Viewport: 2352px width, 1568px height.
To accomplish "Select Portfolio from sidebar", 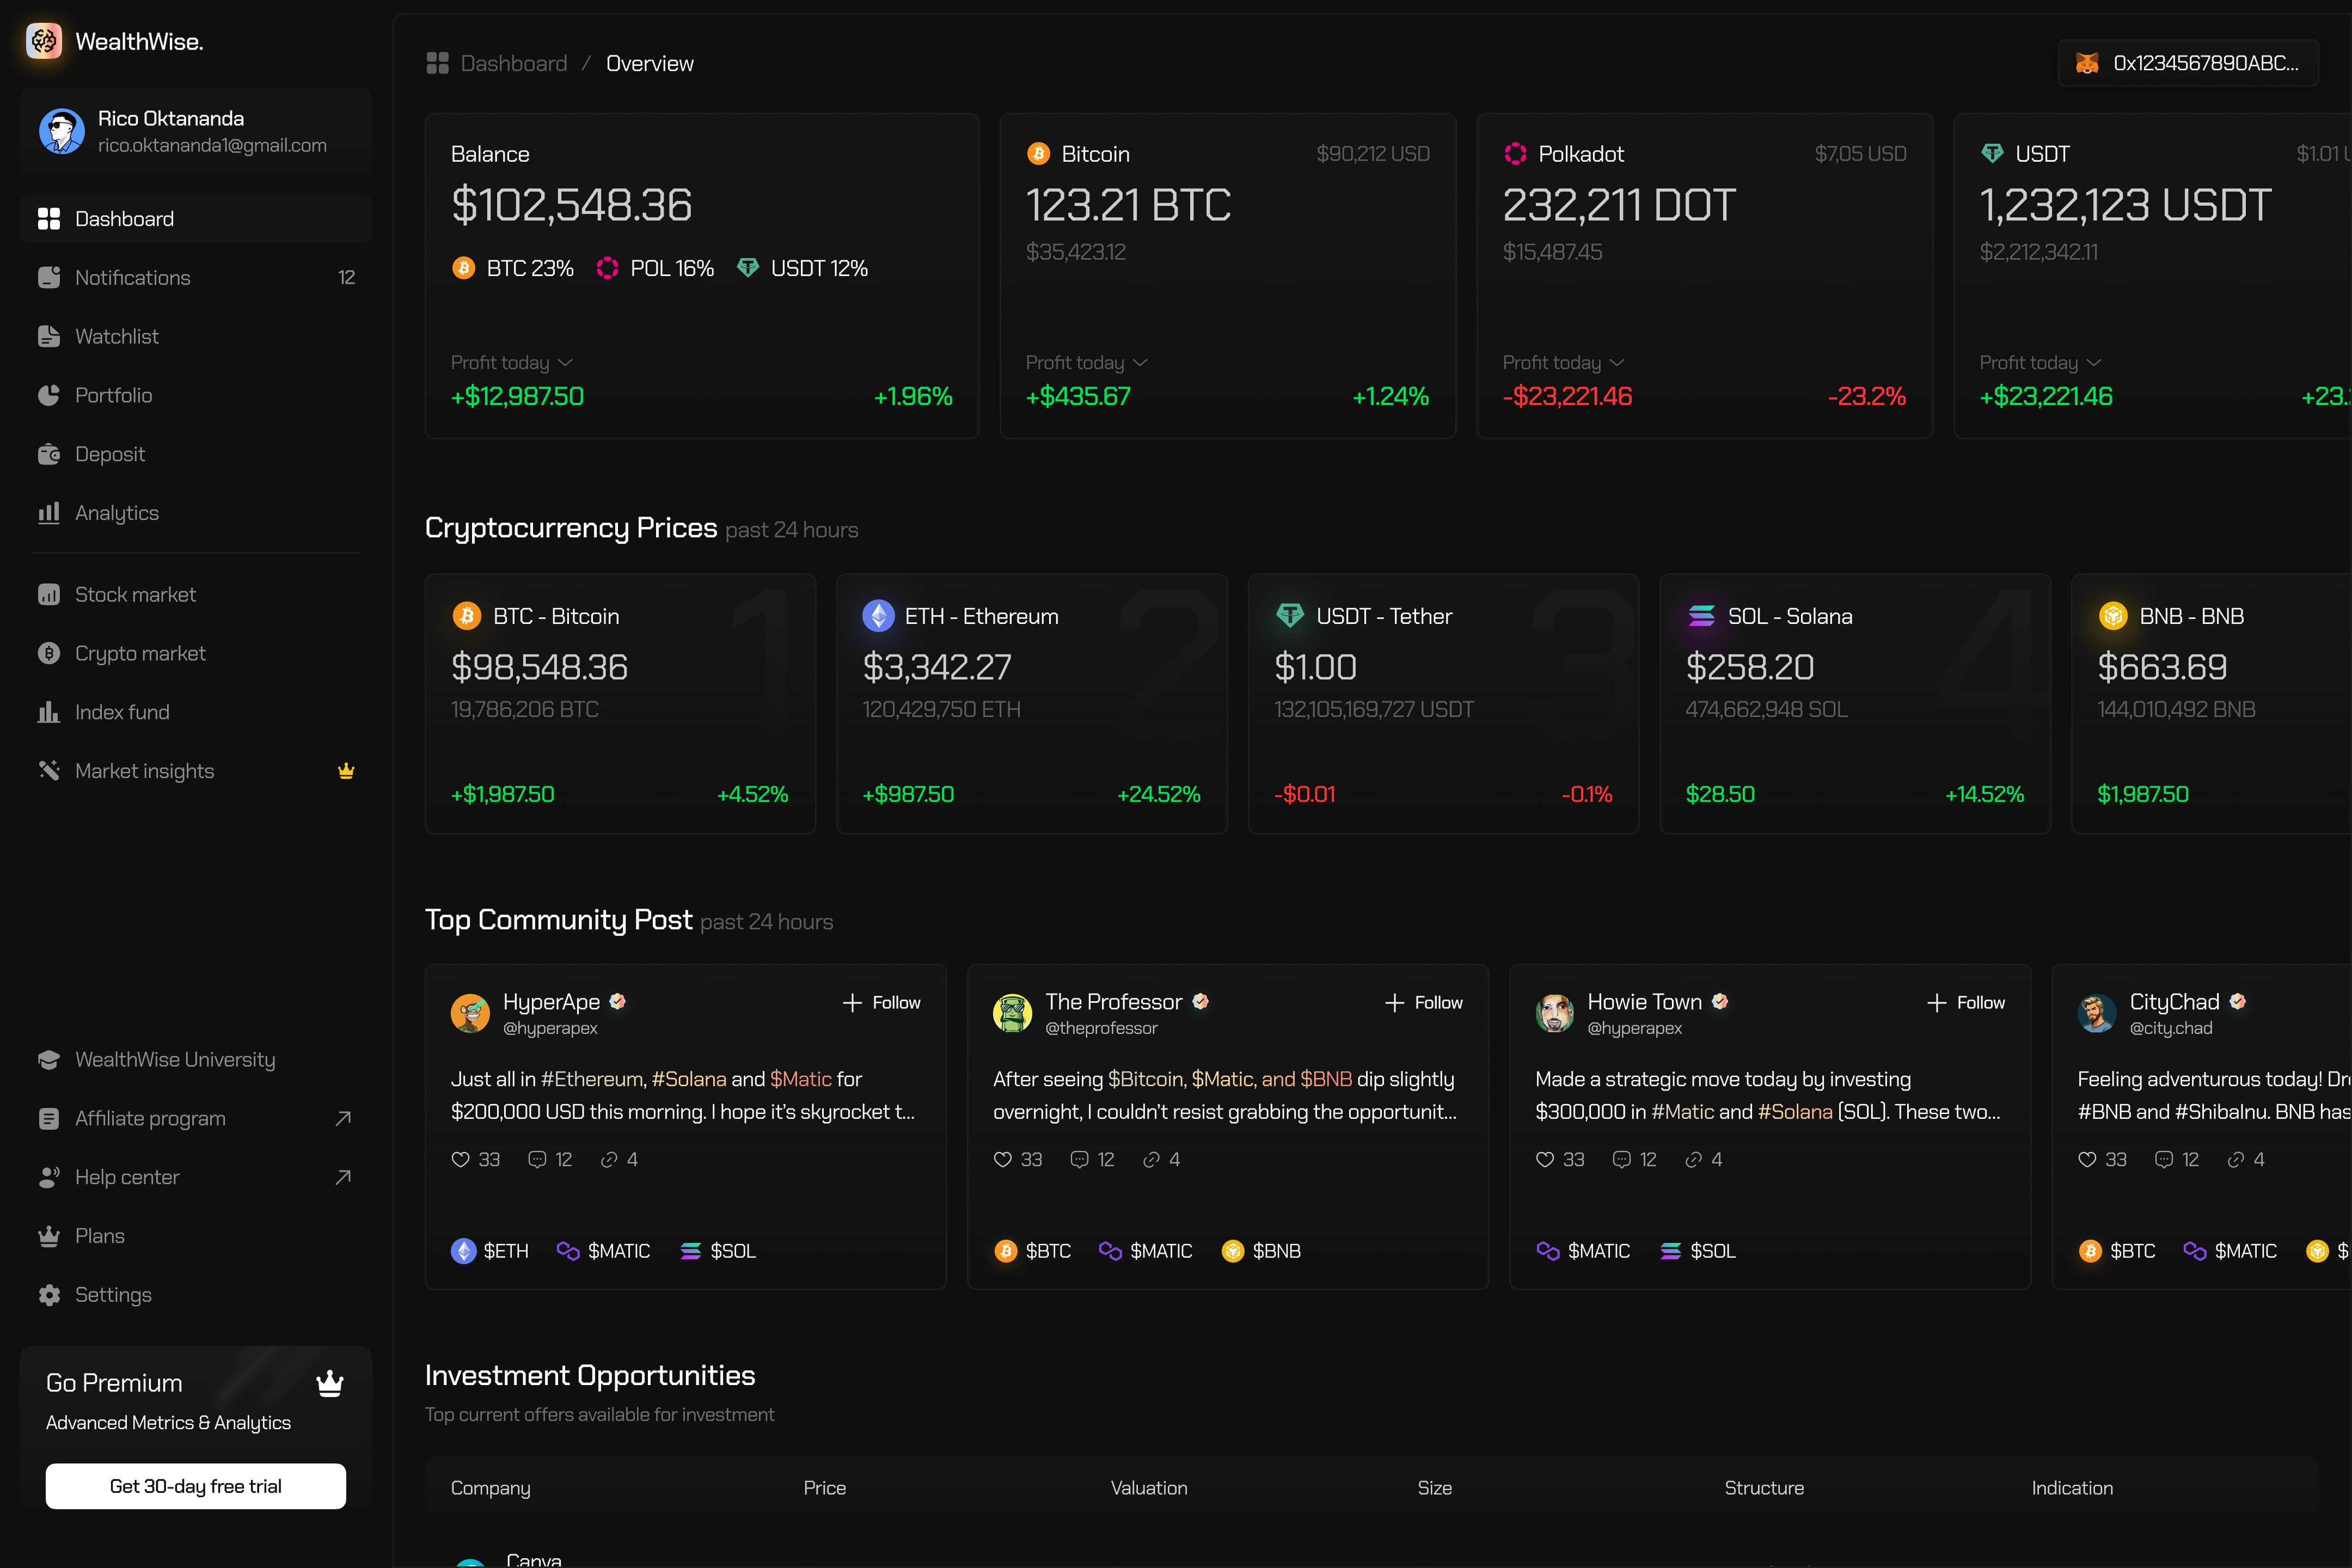I will pyautogui.click(x=196, y=396).
